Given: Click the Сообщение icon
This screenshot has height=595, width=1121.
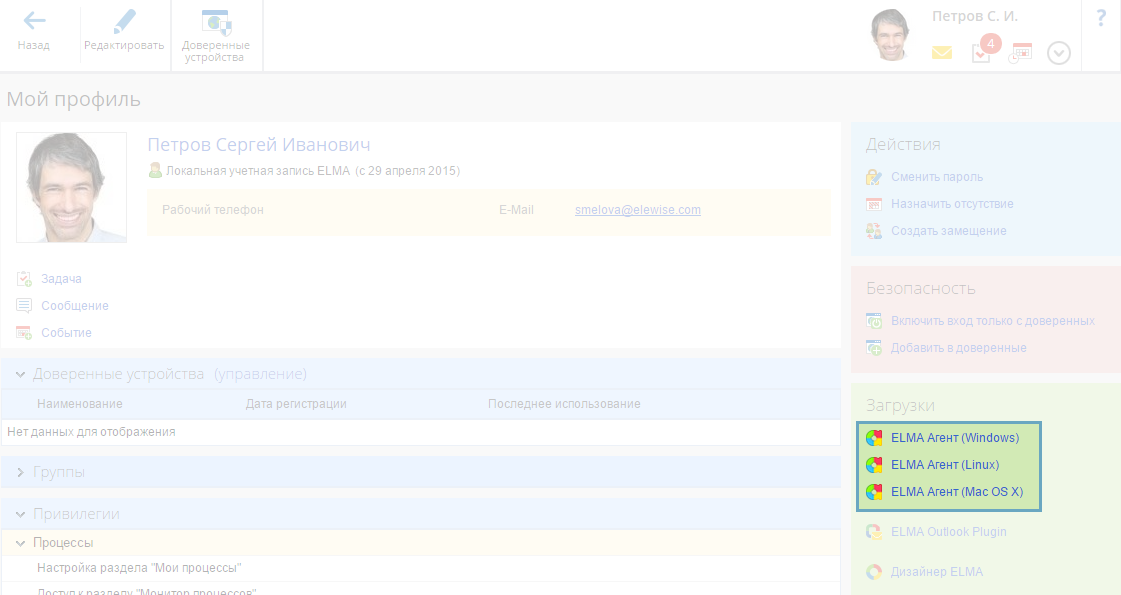Looking at the screenshot, I should click(24, 306).
